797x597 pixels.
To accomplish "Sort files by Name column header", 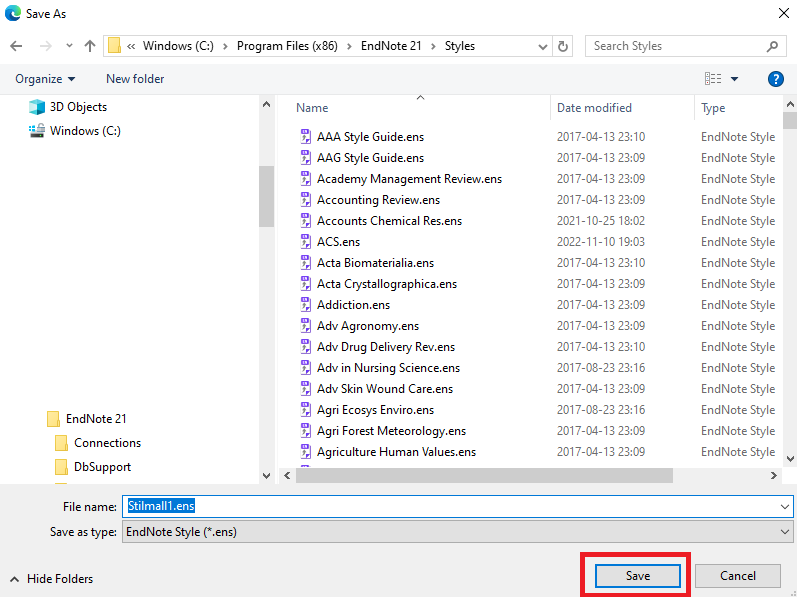I will [312, 108].
